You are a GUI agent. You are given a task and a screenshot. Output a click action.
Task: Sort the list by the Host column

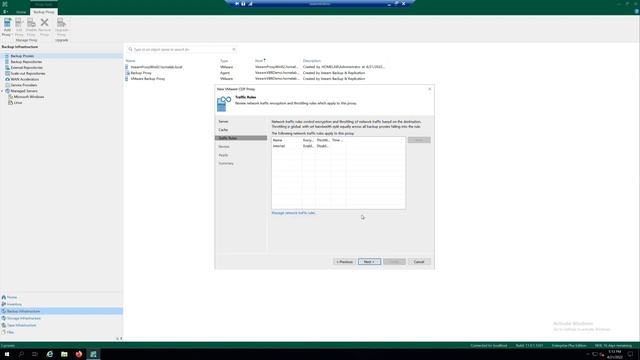click(259, 60)
